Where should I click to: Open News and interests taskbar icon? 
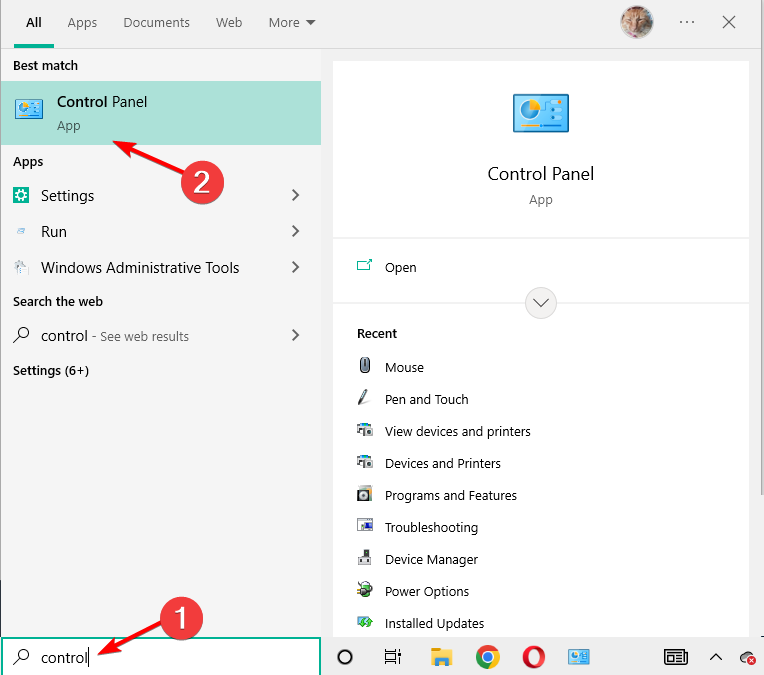(x=675, y=657)
